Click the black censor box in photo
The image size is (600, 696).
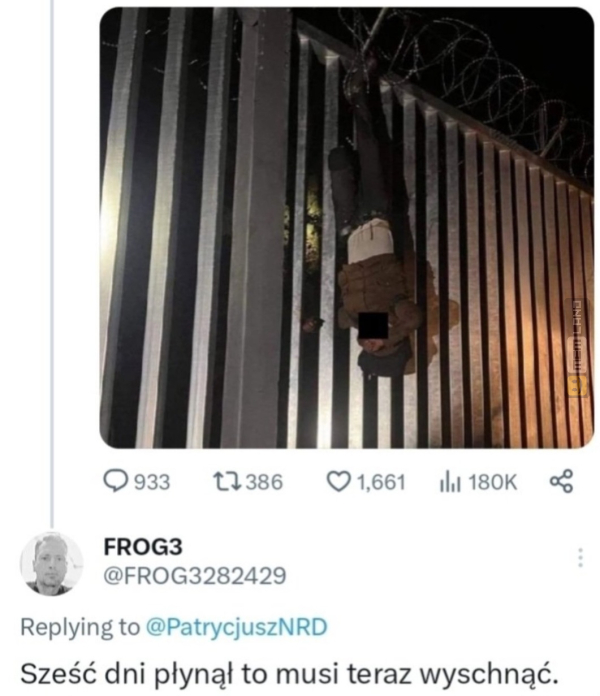tap(373, 325)
